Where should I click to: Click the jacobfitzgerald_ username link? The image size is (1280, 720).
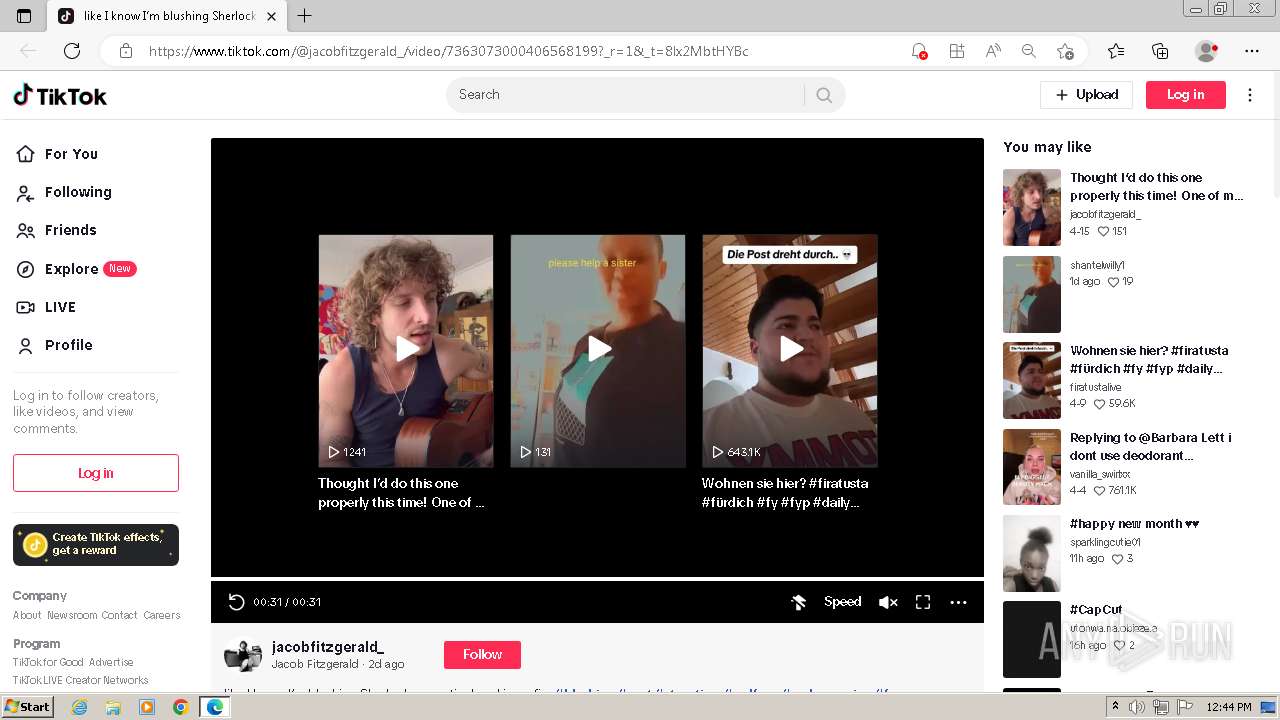[328, 647]
